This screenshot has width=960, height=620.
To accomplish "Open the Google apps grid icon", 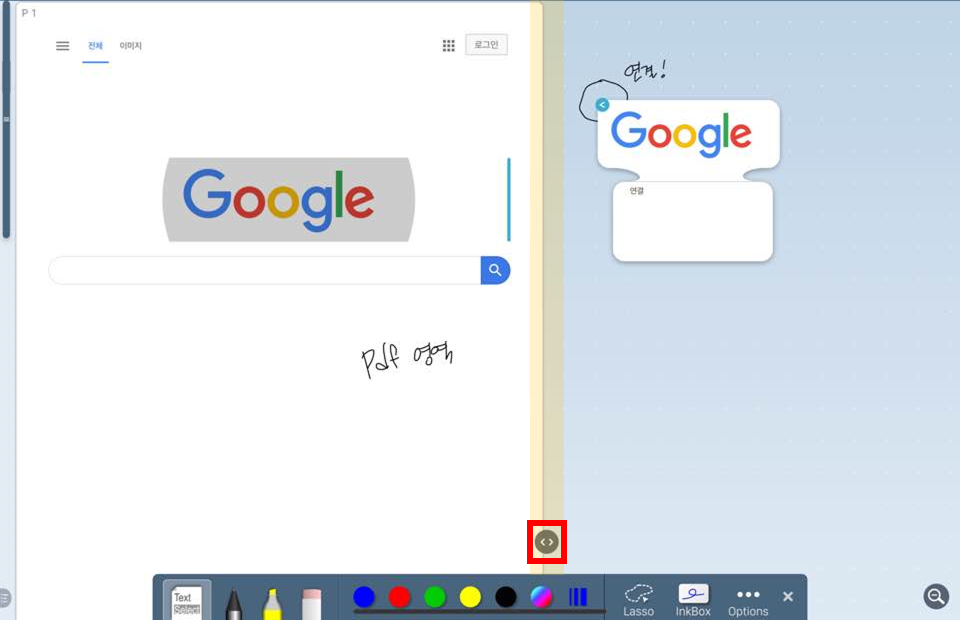I will 449,45.
